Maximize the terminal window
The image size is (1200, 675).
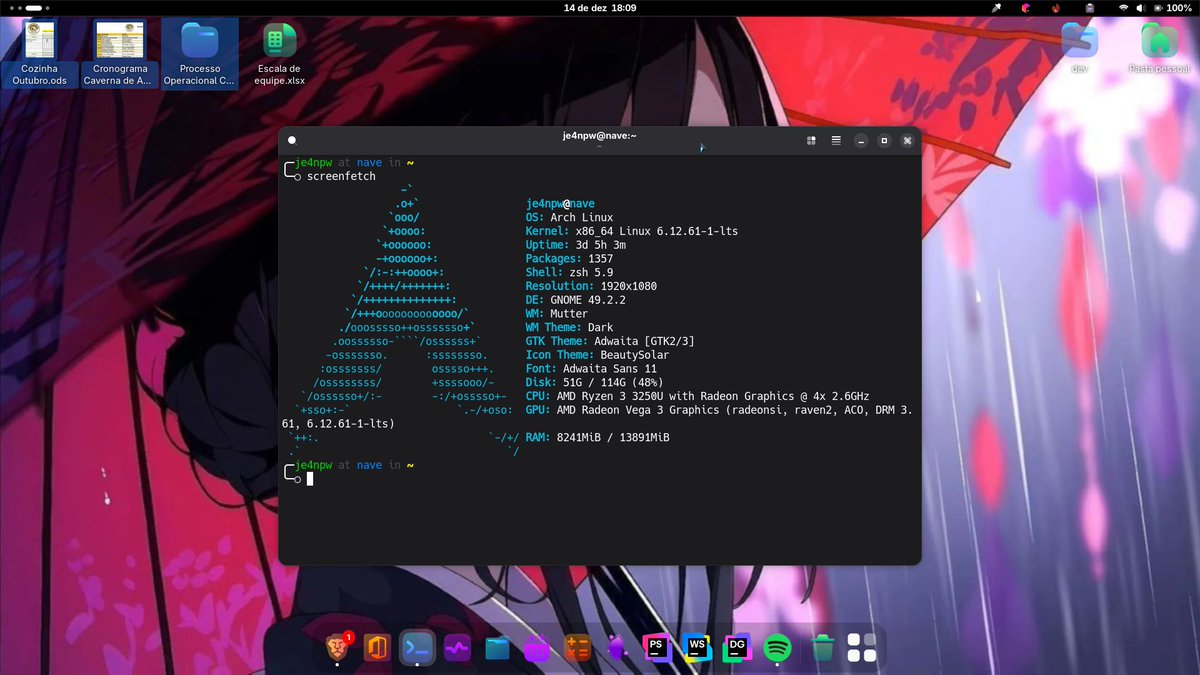click(884, 141)
